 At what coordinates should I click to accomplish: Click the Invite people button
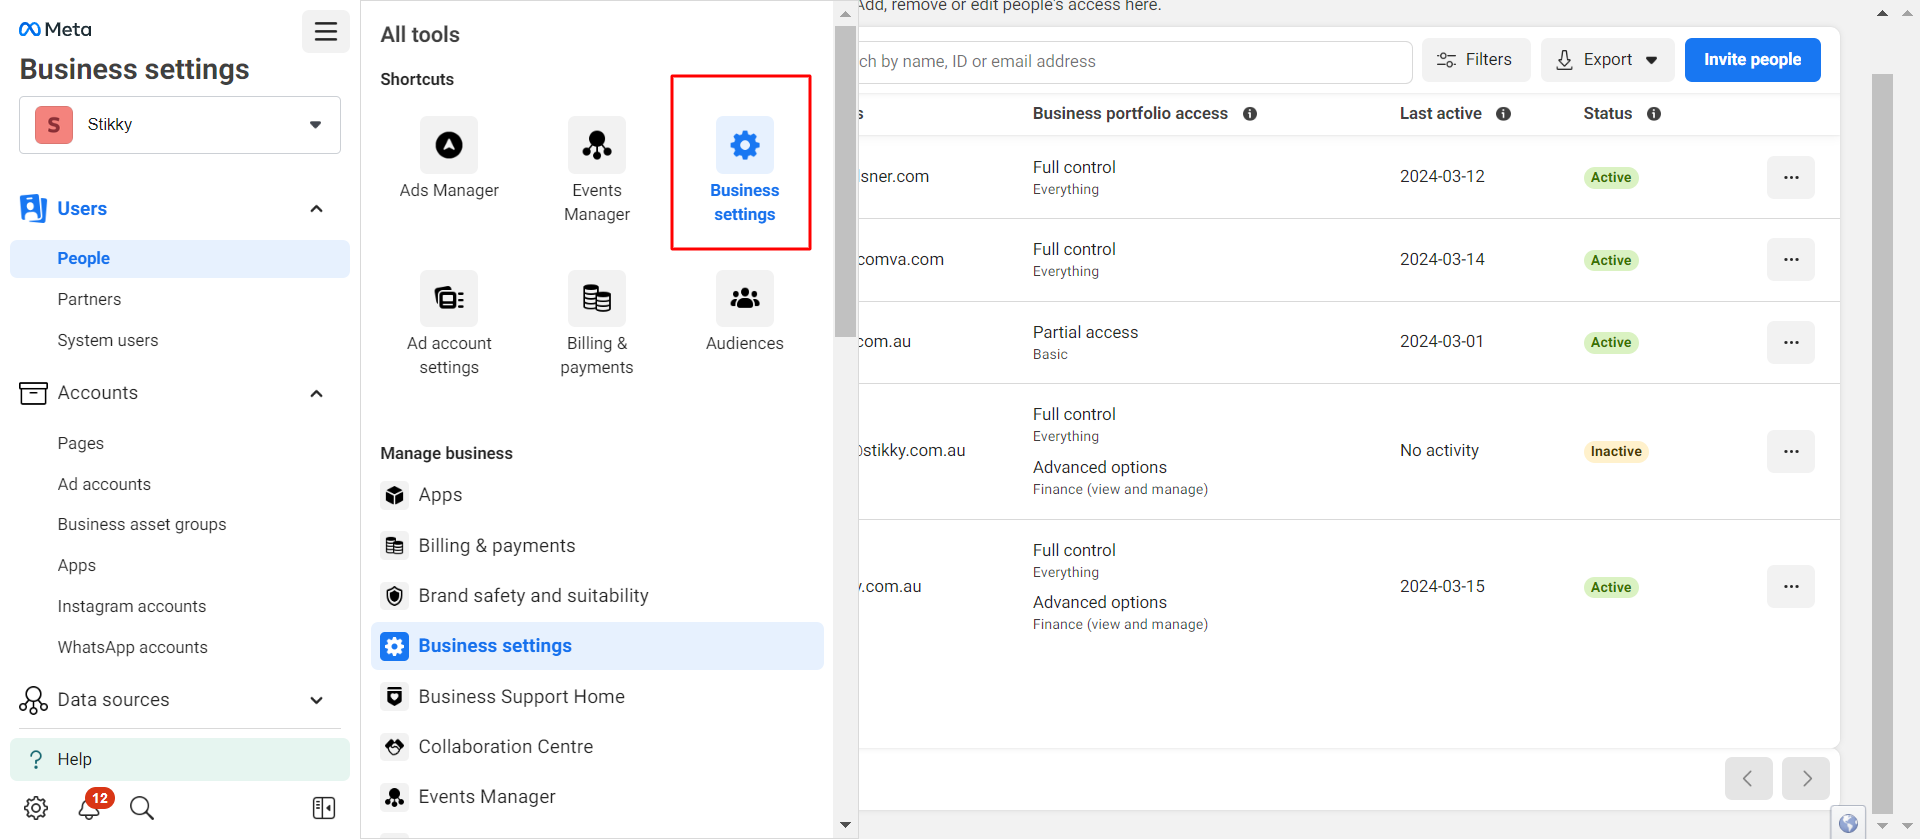(1752, 60)
